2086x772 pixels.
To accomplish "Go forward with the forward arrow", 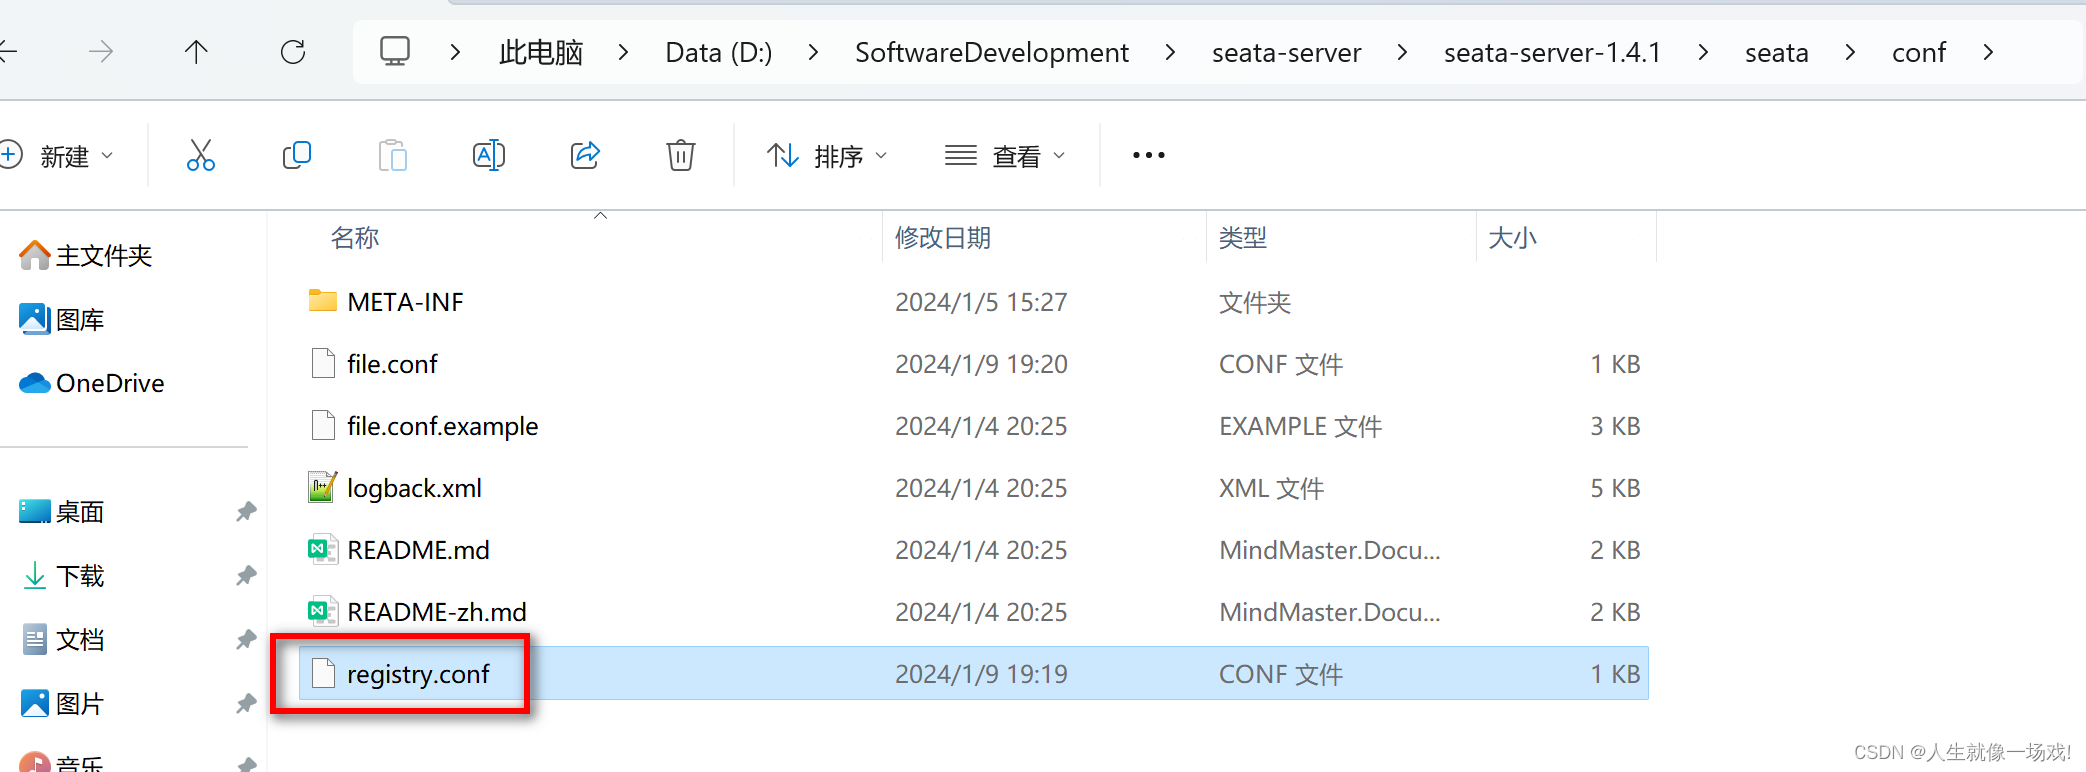I will coord(101,52).
